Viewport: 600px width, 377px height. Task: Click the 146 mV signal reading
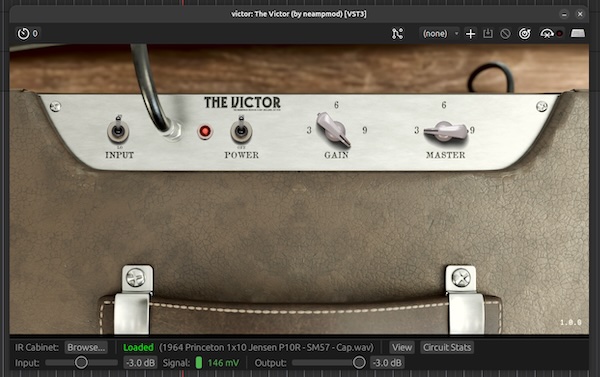[223, 362]
